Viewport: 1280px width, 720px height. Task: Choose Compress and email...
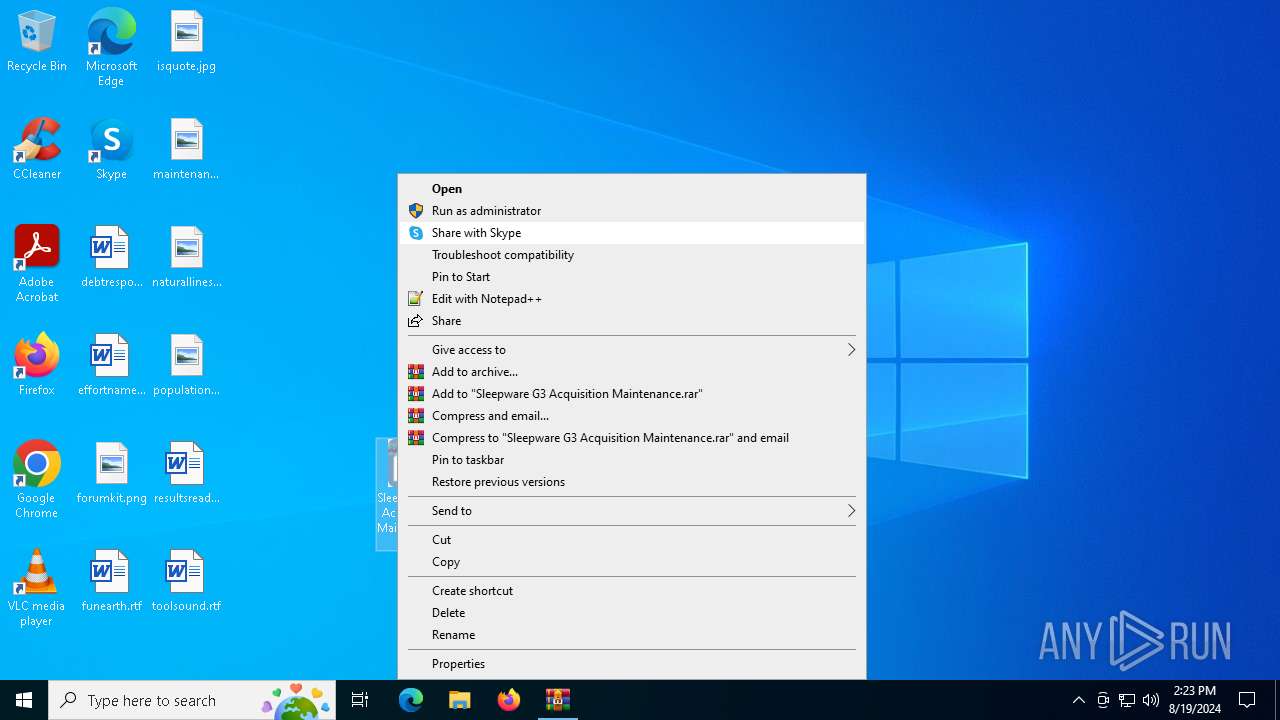(632, 416)
